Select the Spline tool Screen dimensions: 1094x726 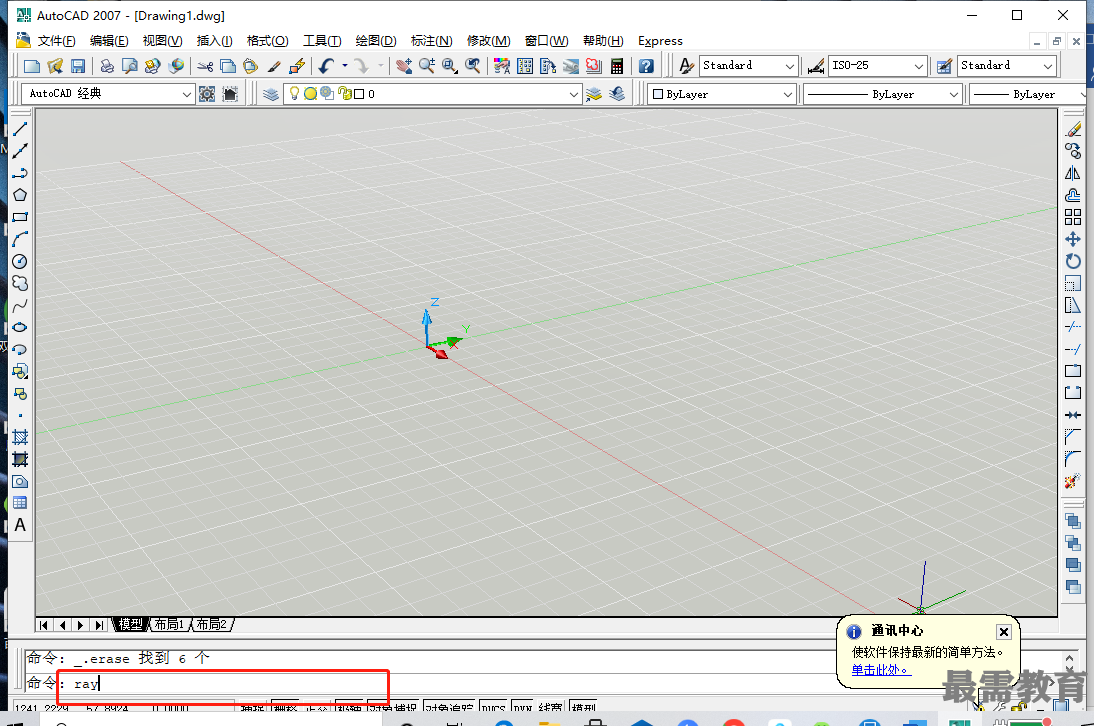(20, 305)
